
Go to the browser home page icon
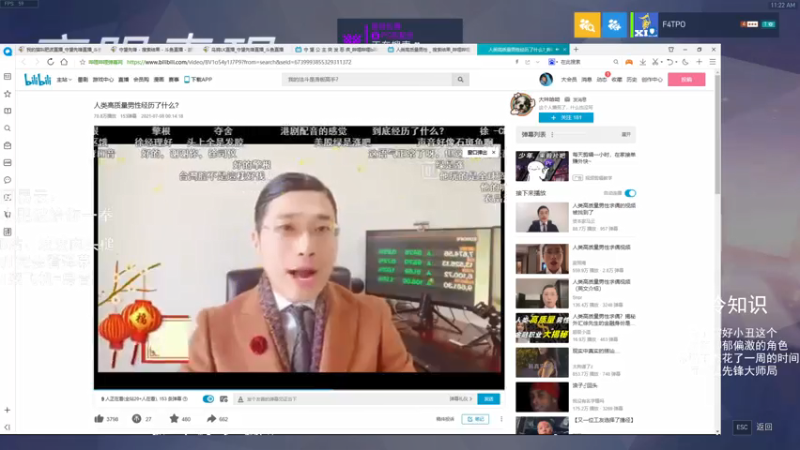(x=64, y=62)
